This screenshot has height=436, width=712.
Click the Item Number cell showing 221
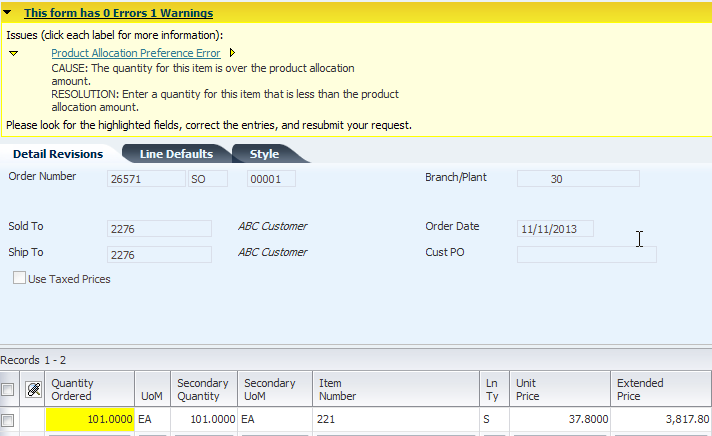396,419
